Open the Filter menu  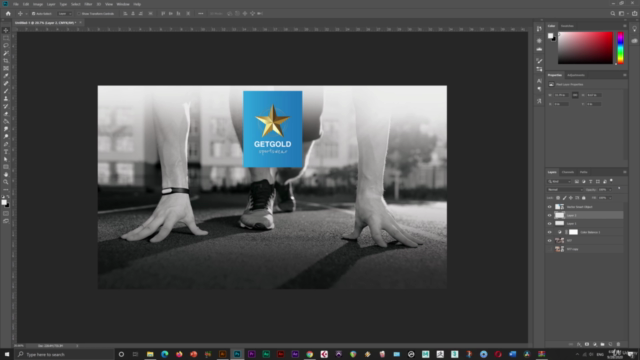pos(88,4)
